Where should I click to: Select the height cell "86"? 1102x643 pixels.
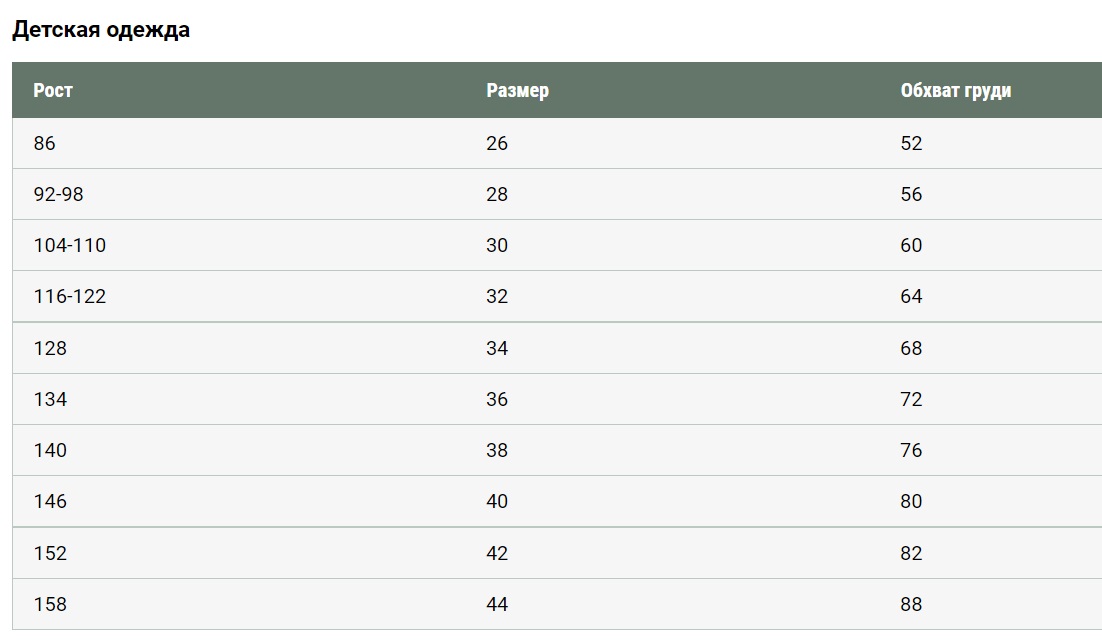pos(45,144)
